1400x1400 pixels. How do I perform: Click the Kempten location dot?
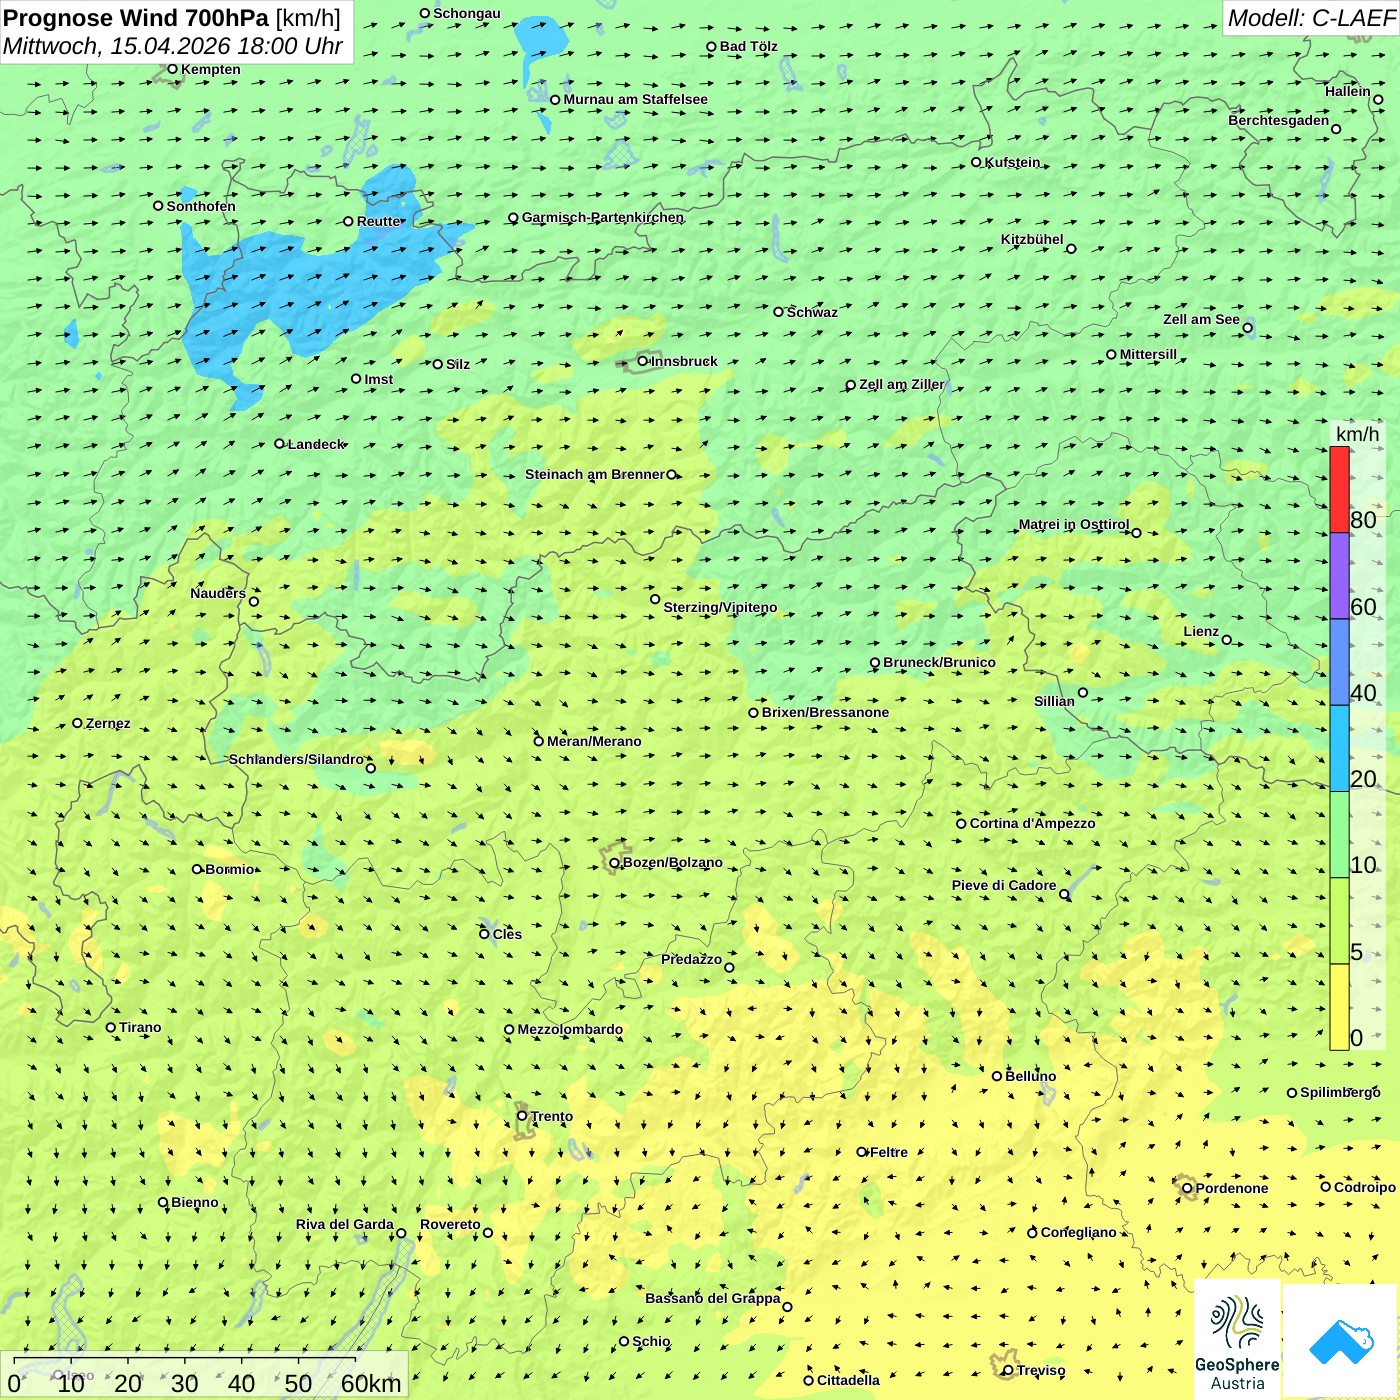tap(173, 69)
